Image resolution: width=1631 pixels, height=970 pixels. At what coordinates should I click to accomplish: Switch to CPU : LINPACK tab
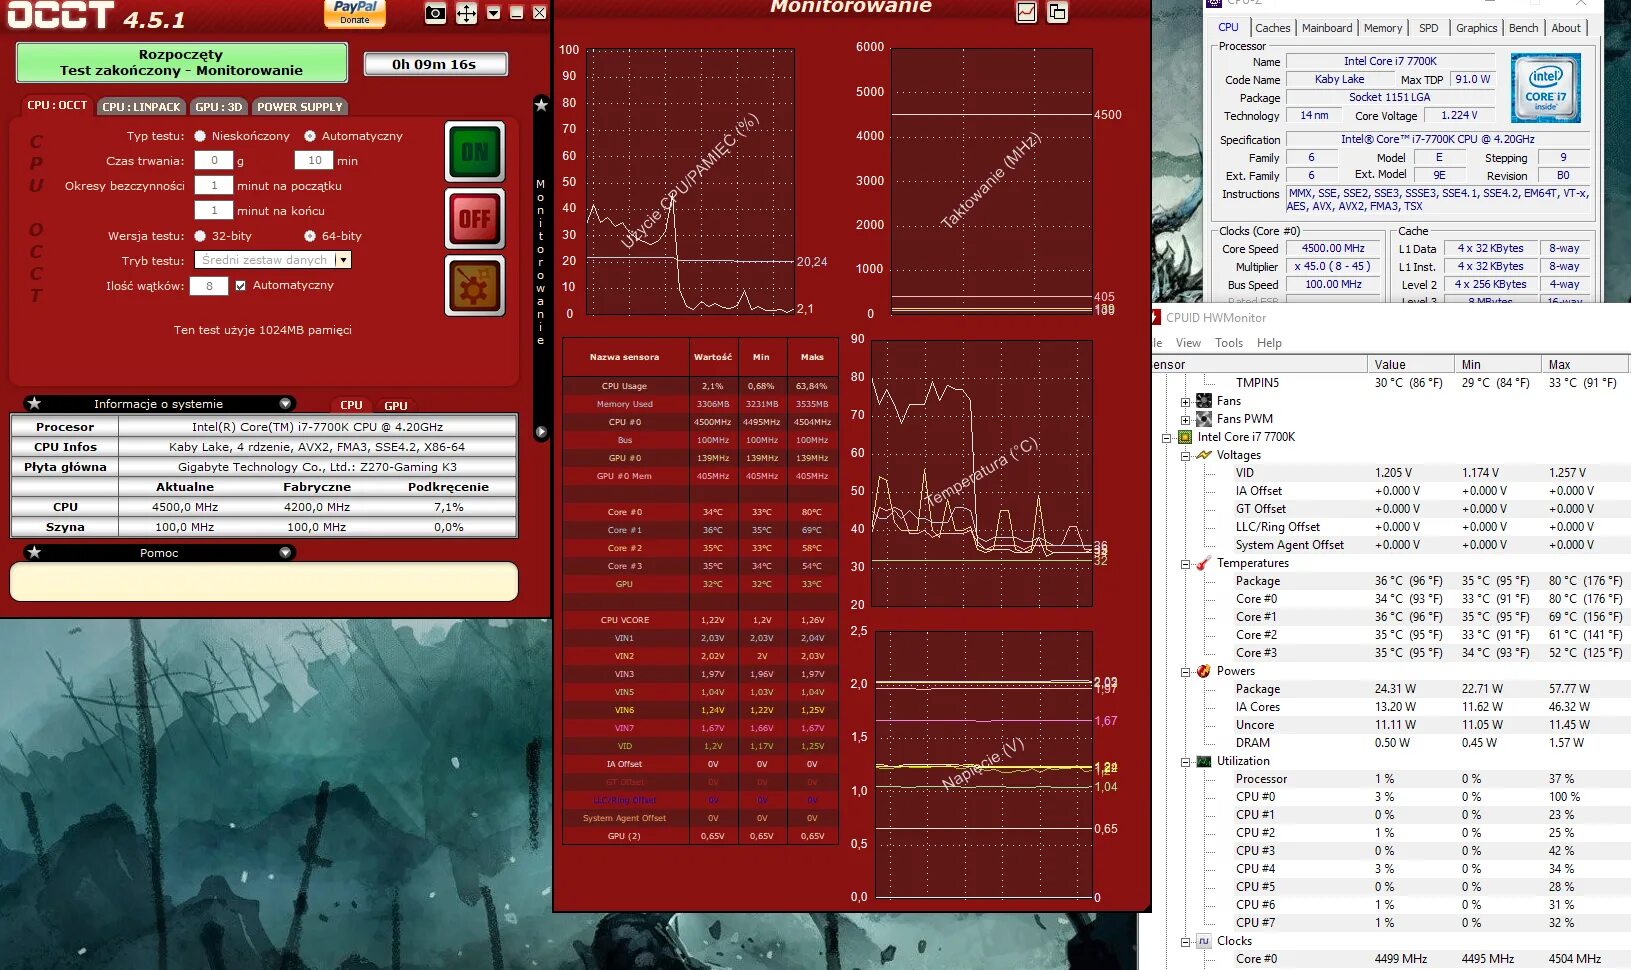coord(142,106)
